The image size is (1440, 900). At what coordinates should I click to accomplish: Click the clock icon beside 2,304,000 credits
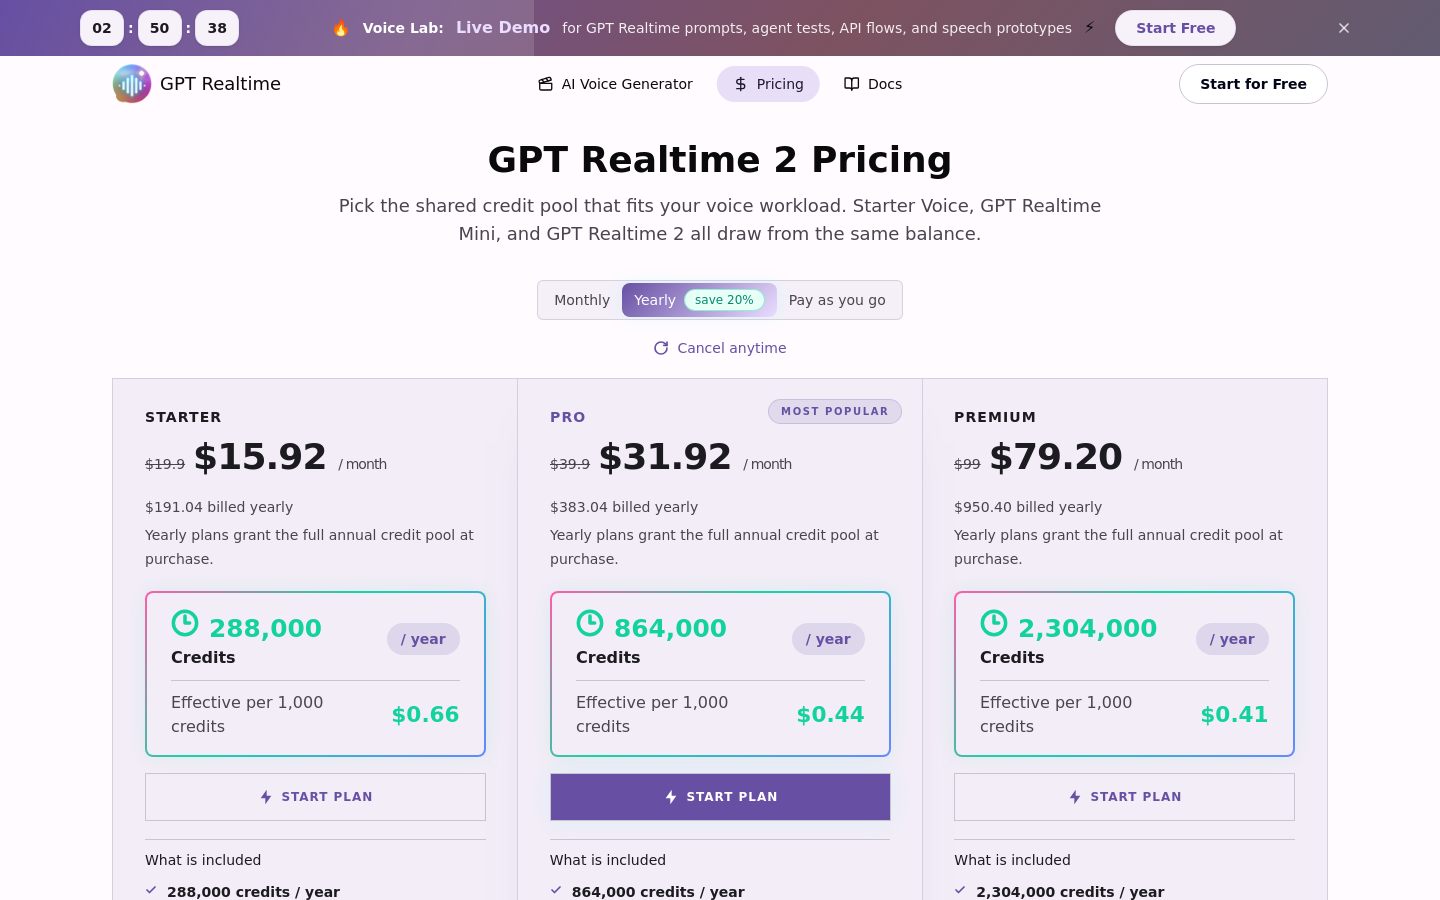(994, 623)
